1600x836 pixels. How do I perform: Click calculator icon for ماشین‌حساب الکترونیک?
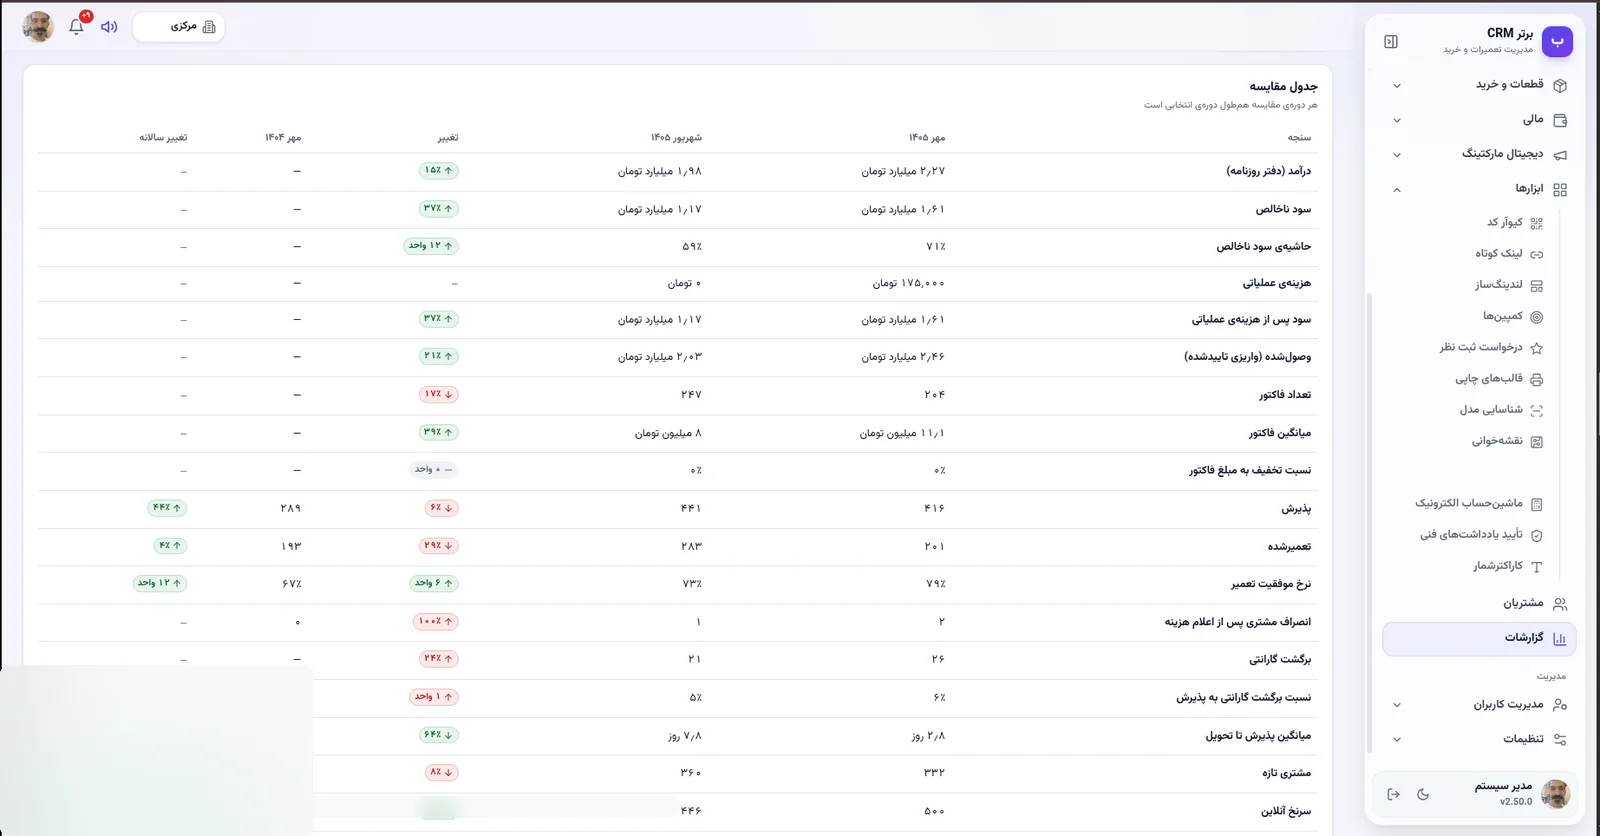pyautogui.click(x=1537, y=504)
